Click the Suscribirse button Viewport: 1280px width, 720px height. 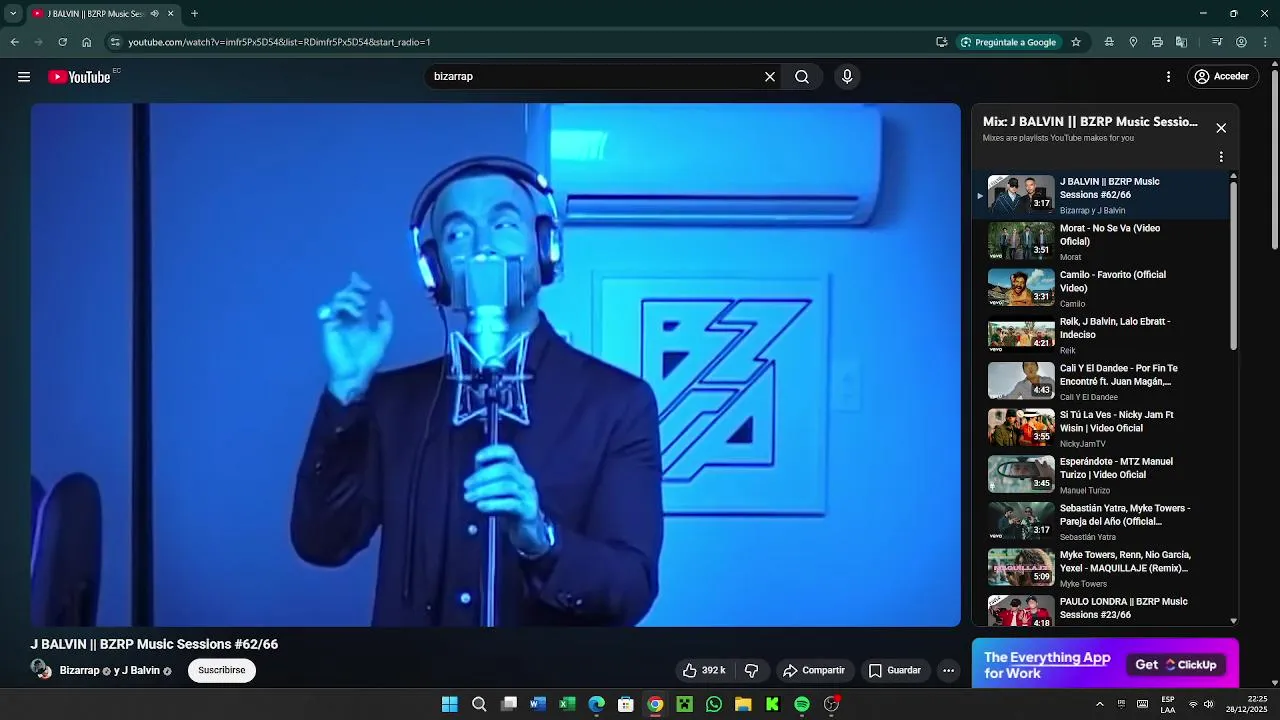click(221, 670)
